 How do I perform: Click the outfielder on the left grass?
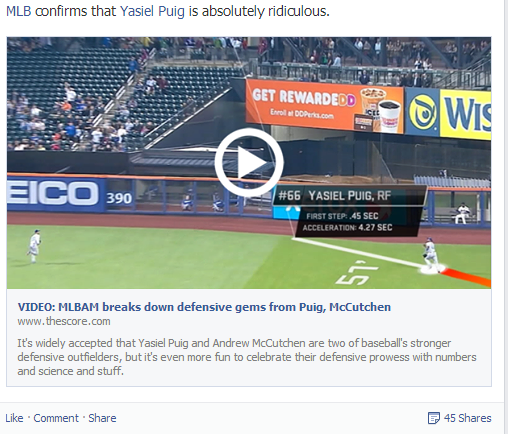(x=34, y=246)
